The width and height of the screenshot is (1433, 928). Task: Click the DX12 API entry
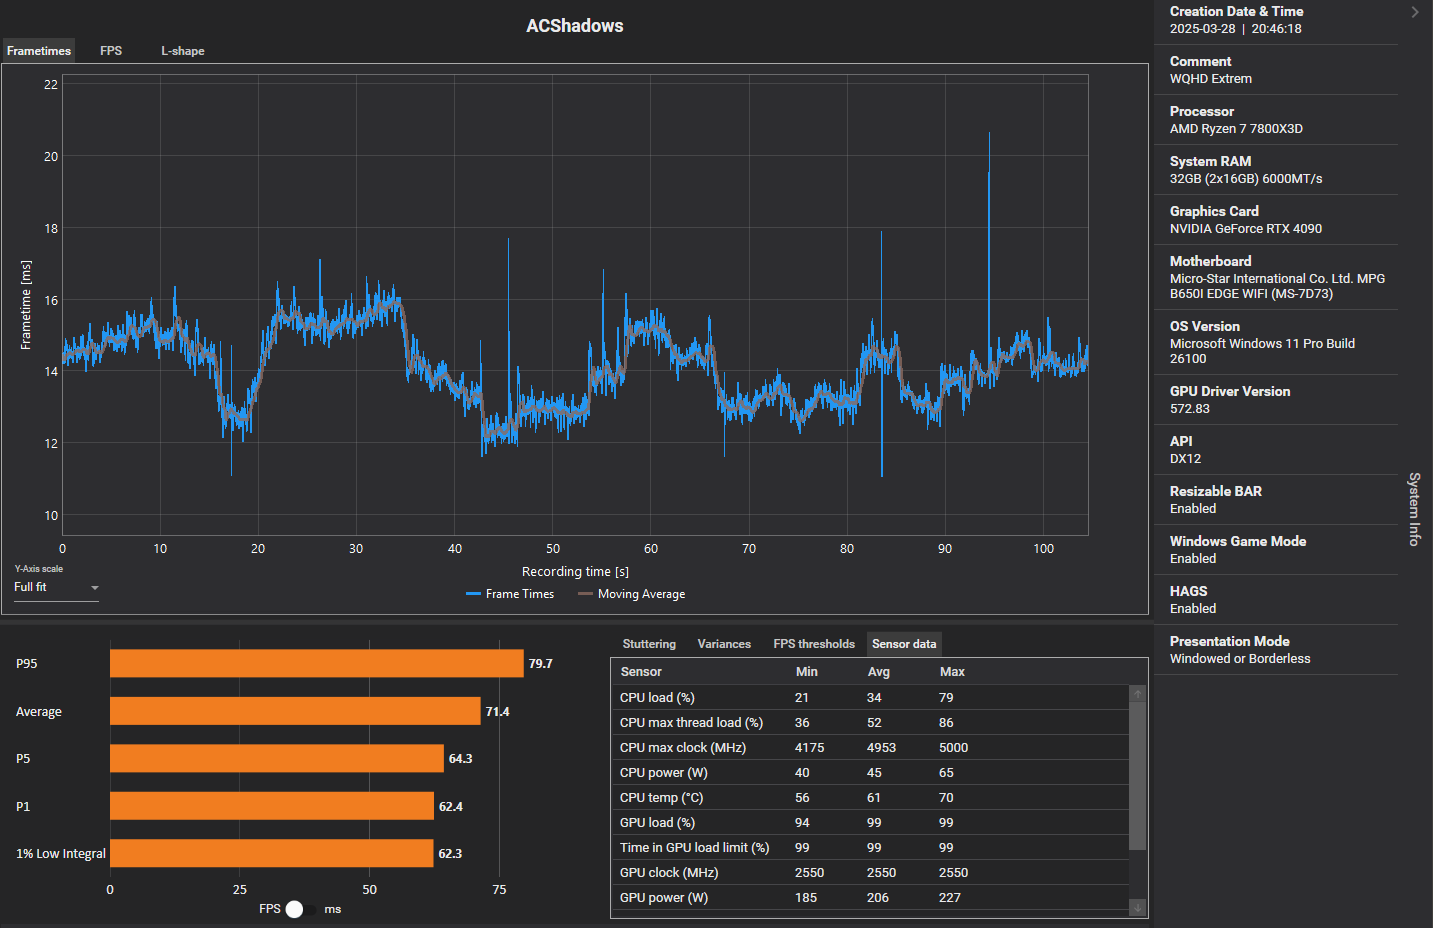pos(1186,459)
